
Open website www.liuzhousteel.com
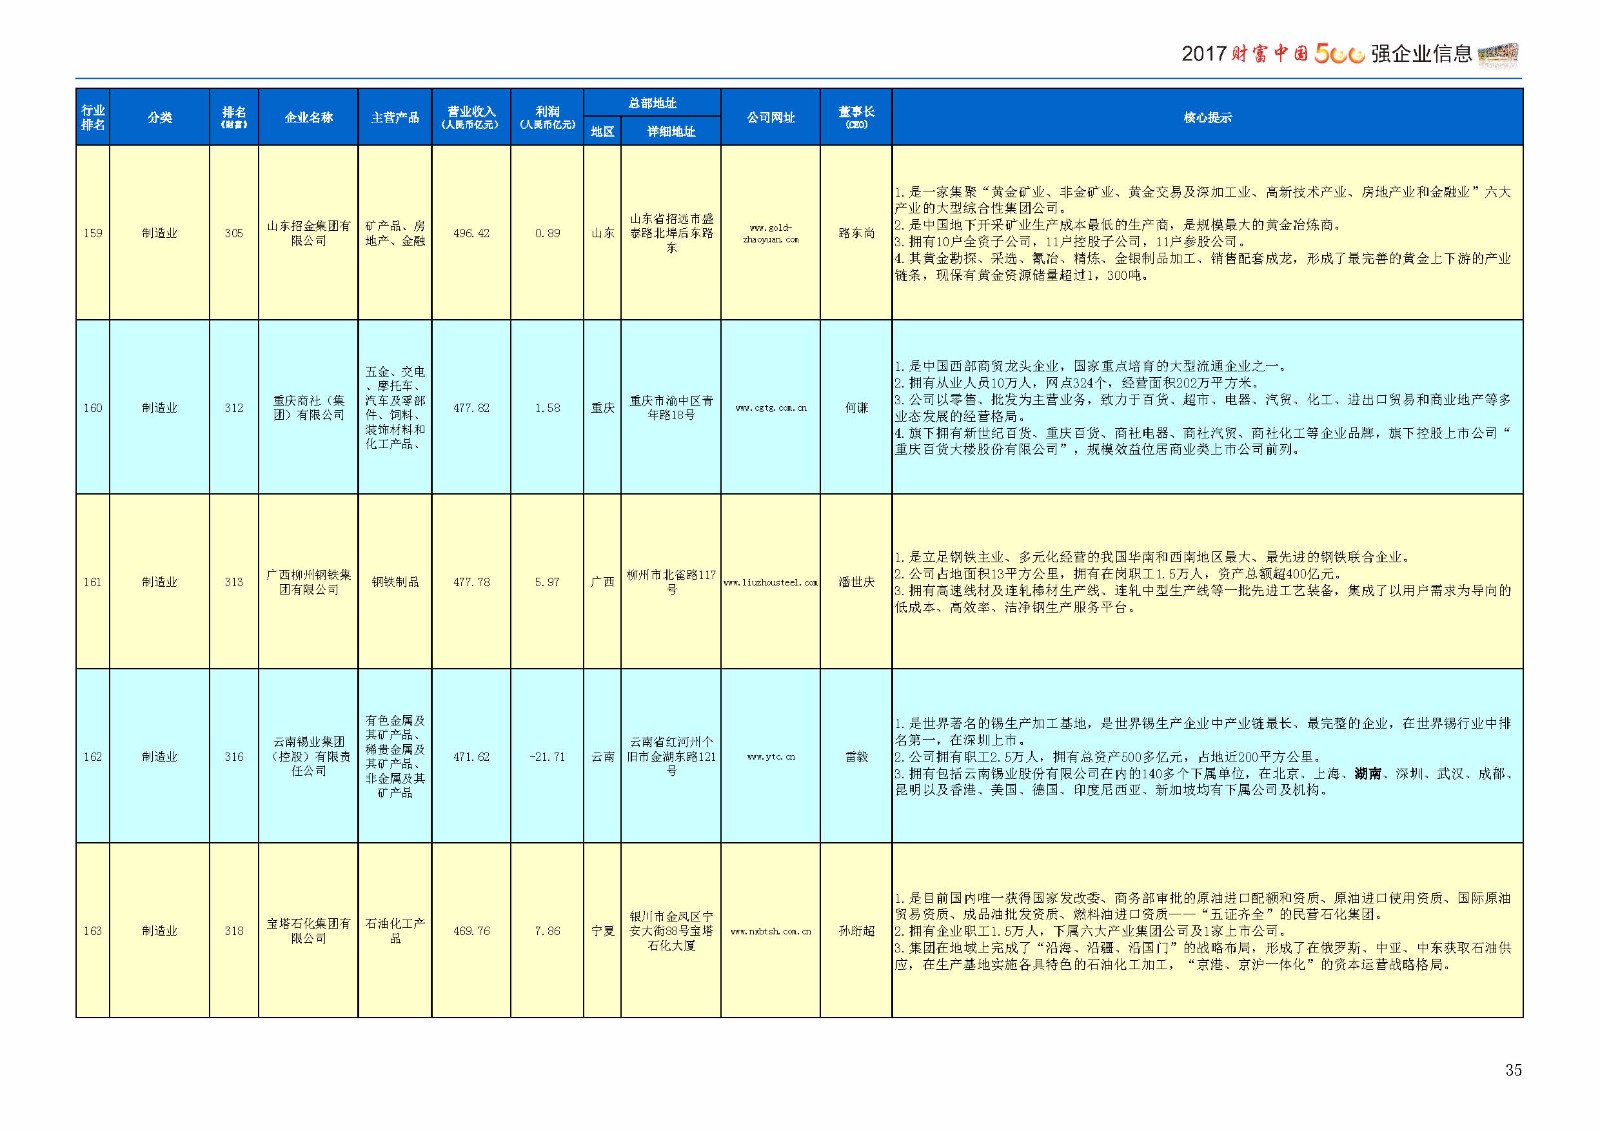770,582
